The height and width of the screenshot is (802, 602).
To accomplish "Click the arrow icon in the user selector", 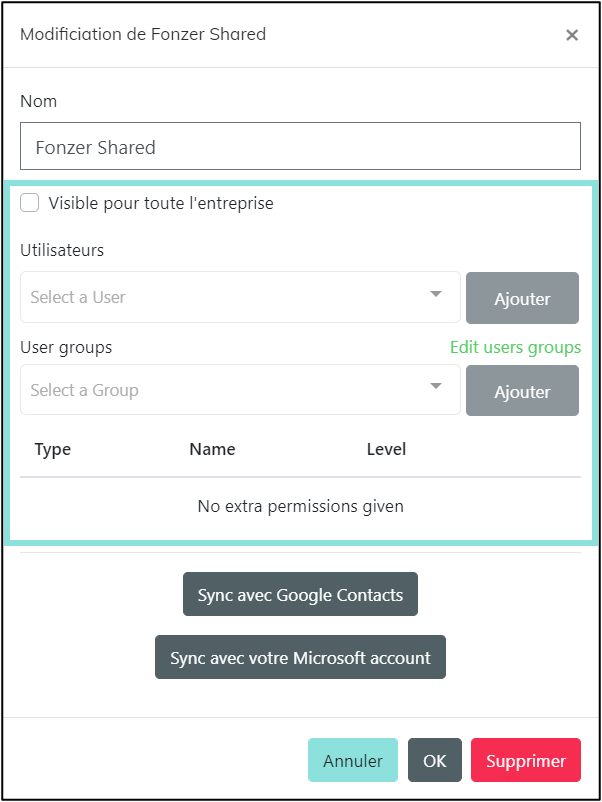I will click(436, 295).
